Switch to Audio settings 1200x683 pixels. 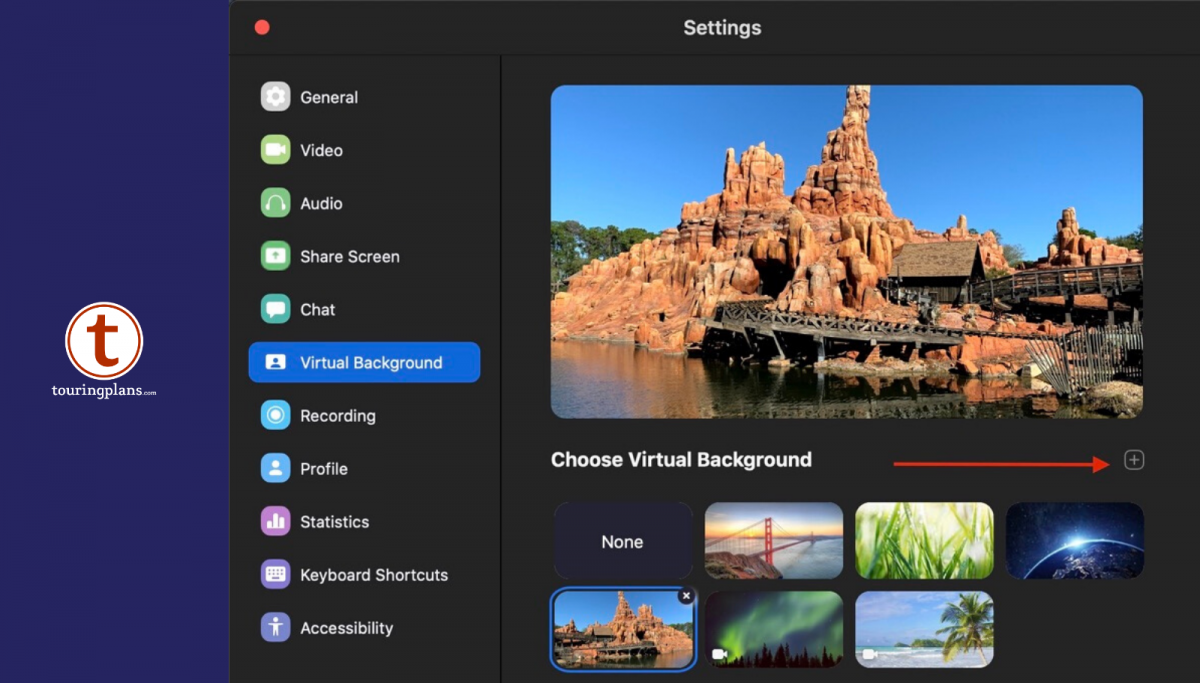(x=364, y=203)
